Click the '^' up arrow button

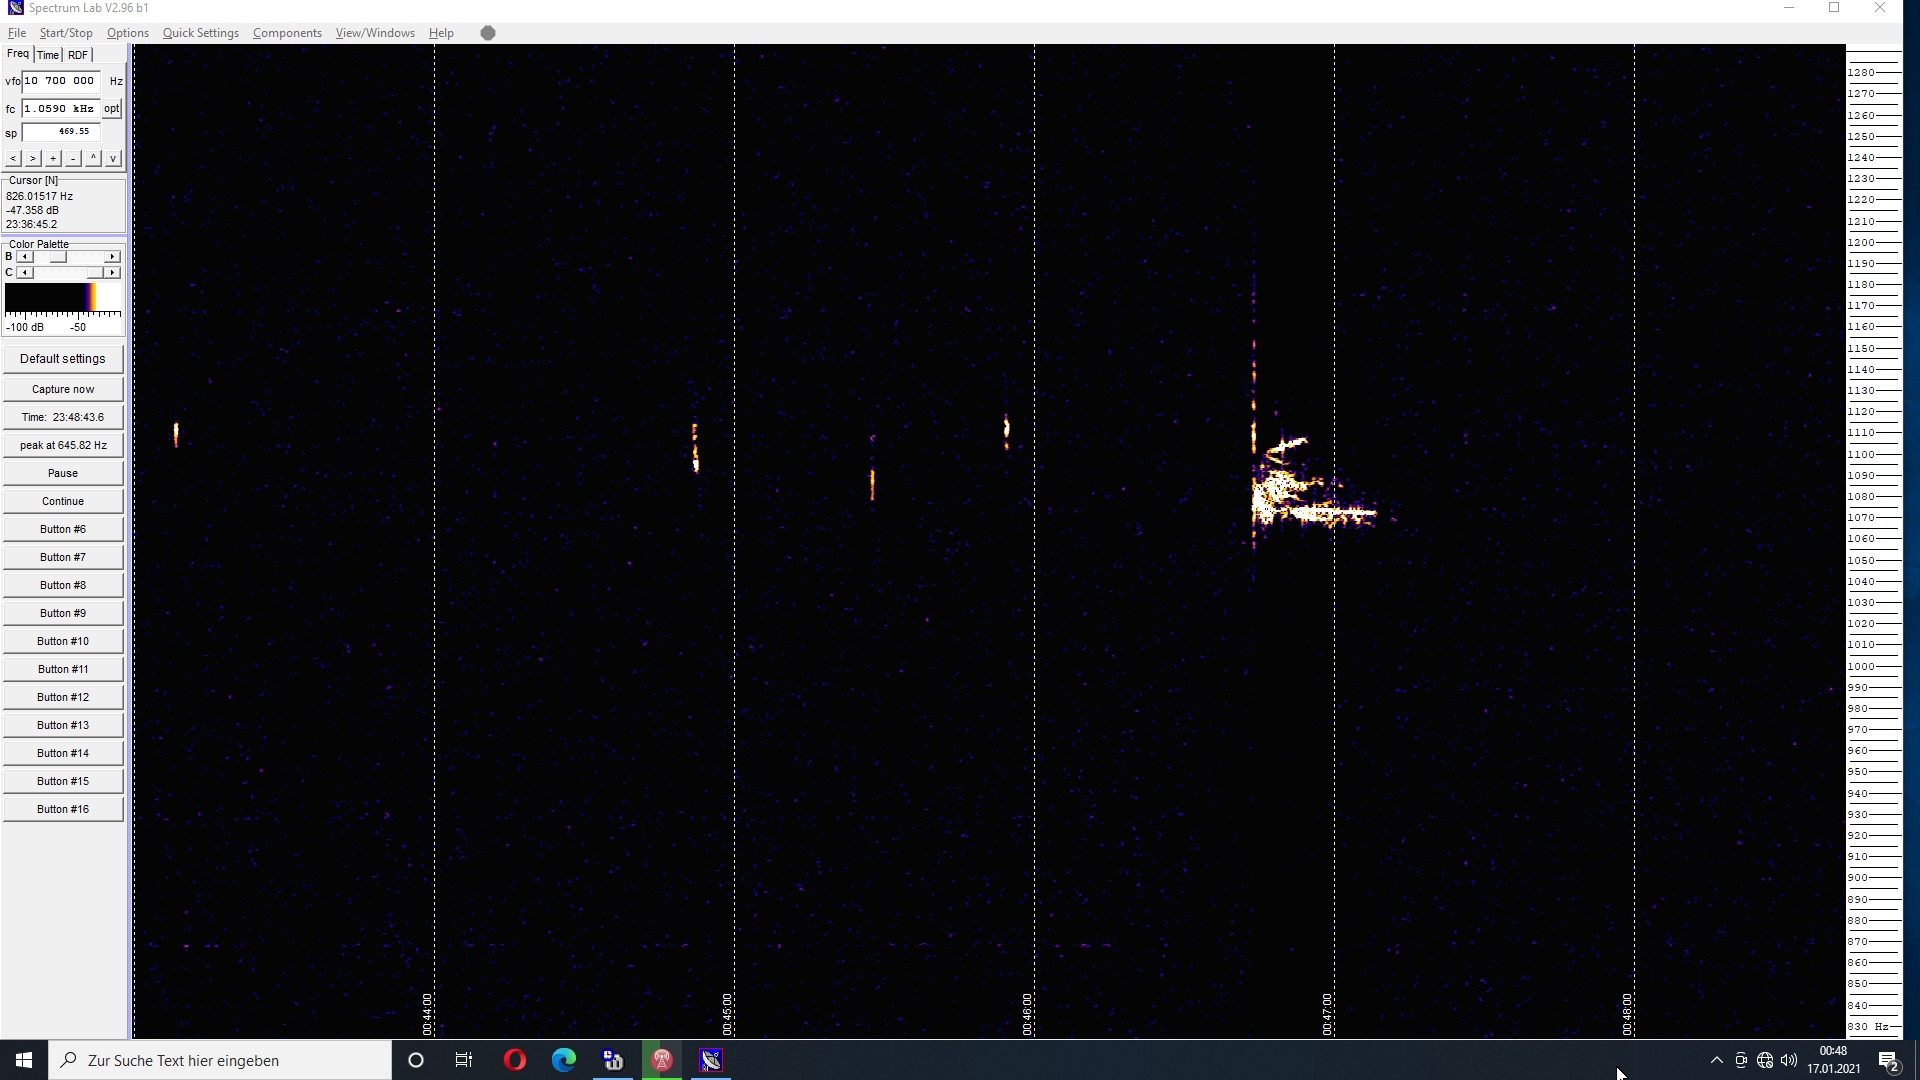93,158
